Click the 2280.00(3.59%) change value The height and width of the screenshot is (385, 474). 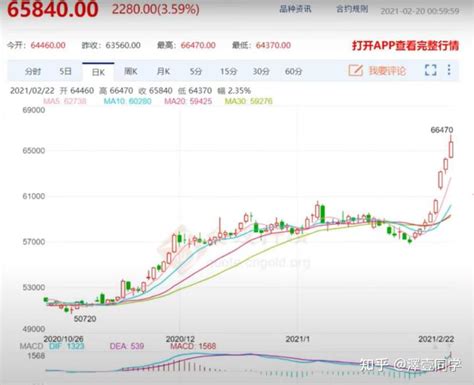(156, 9)
